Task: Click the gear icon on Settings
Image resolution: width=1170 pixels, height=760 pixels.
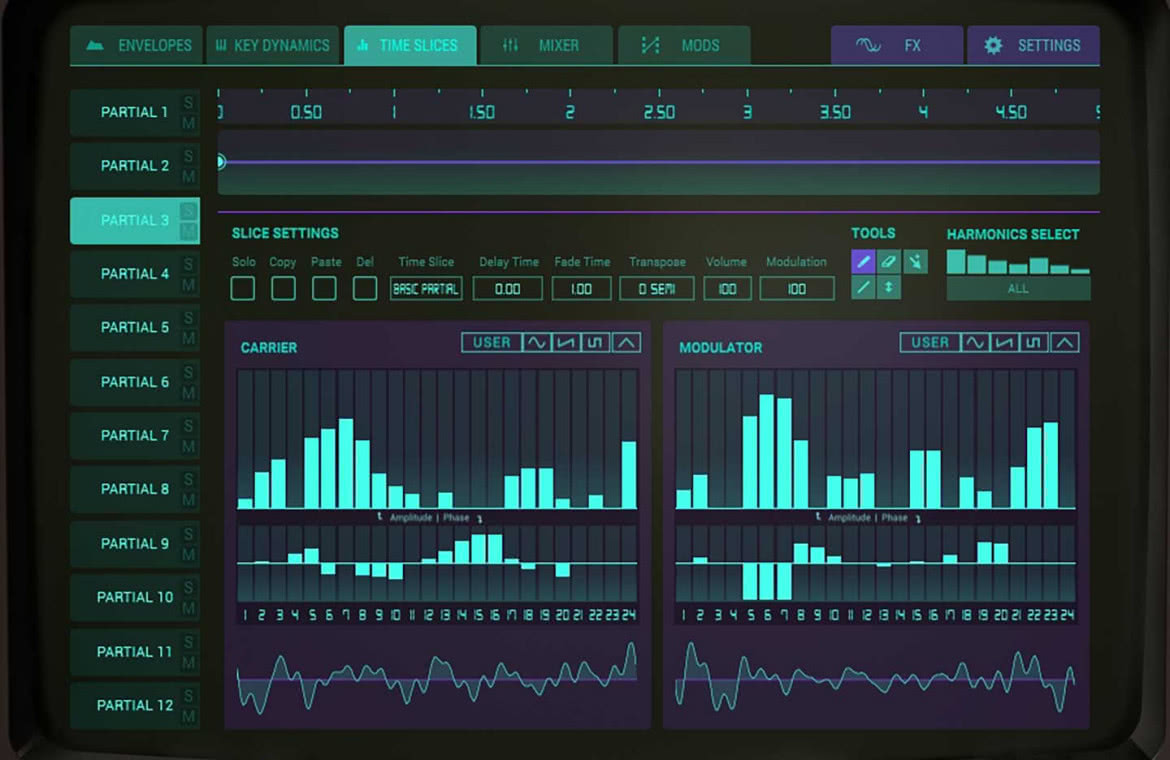Action: tap(993, 45)
